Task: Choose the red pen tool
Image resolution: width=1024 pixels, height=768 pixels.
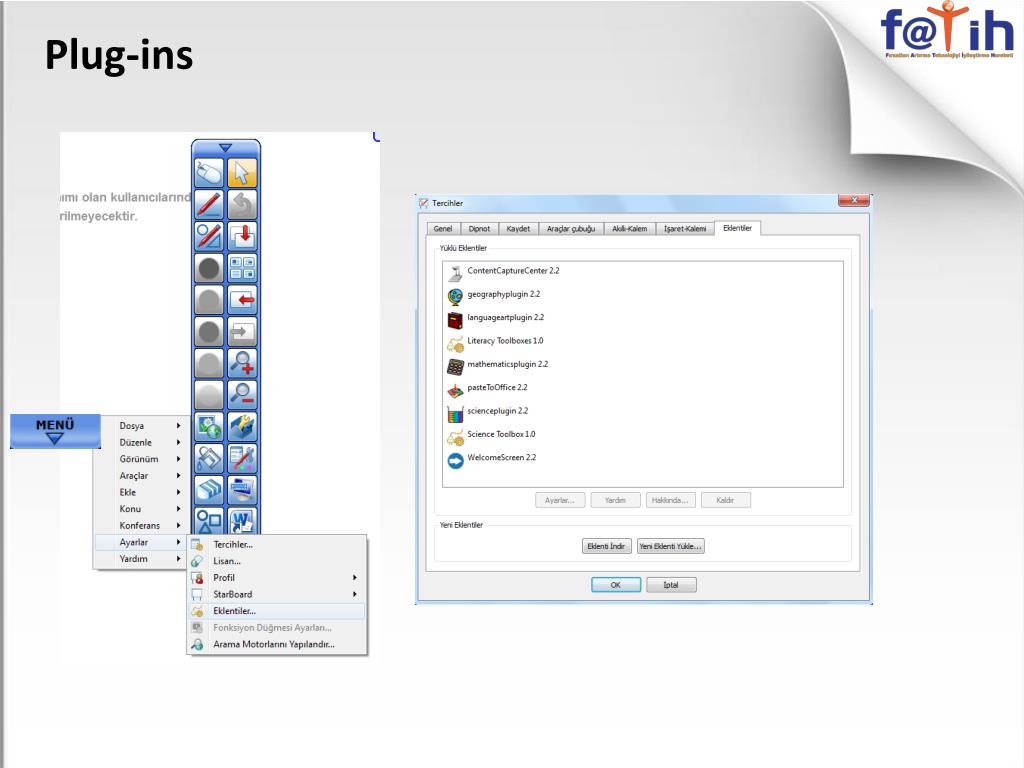Action: (209, 206)
